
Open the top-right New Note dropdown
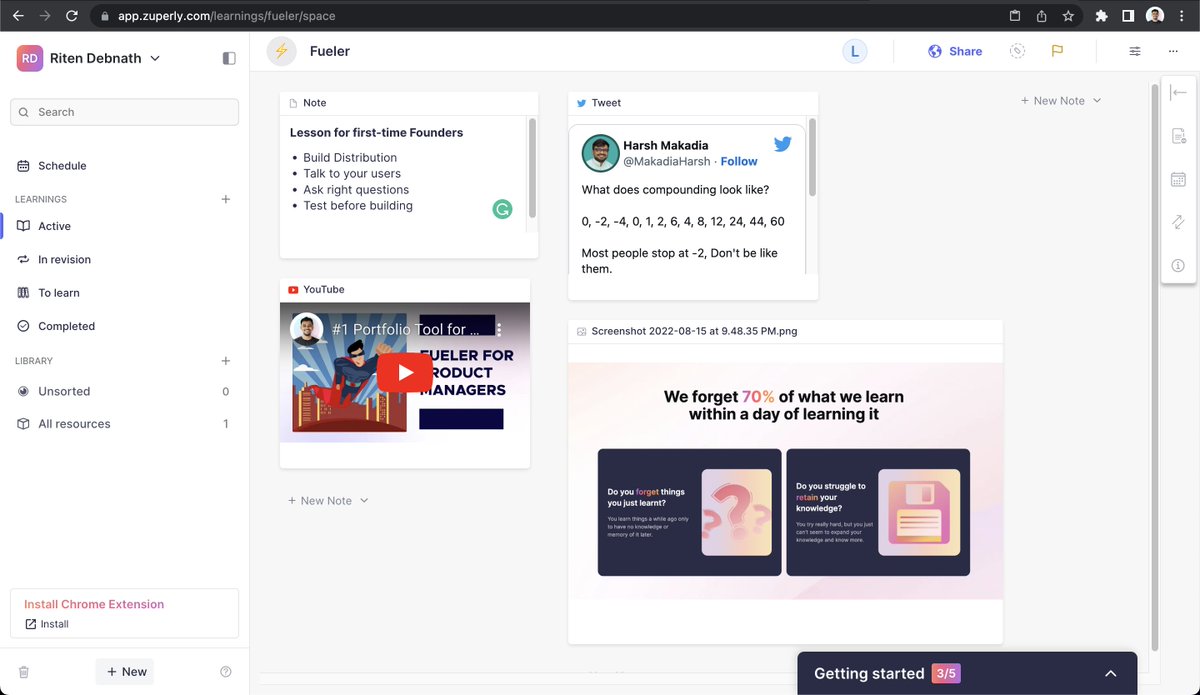(1060, 101)
